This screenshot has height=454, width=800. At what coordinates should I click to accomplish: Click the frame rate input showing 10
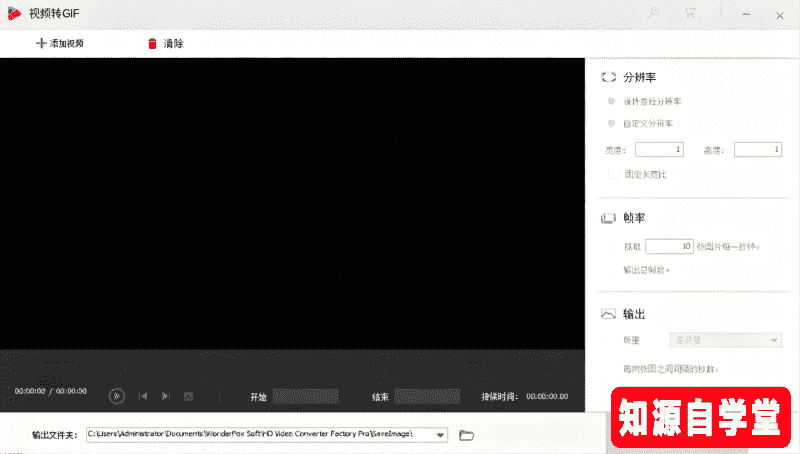click(x=669, y=246)
